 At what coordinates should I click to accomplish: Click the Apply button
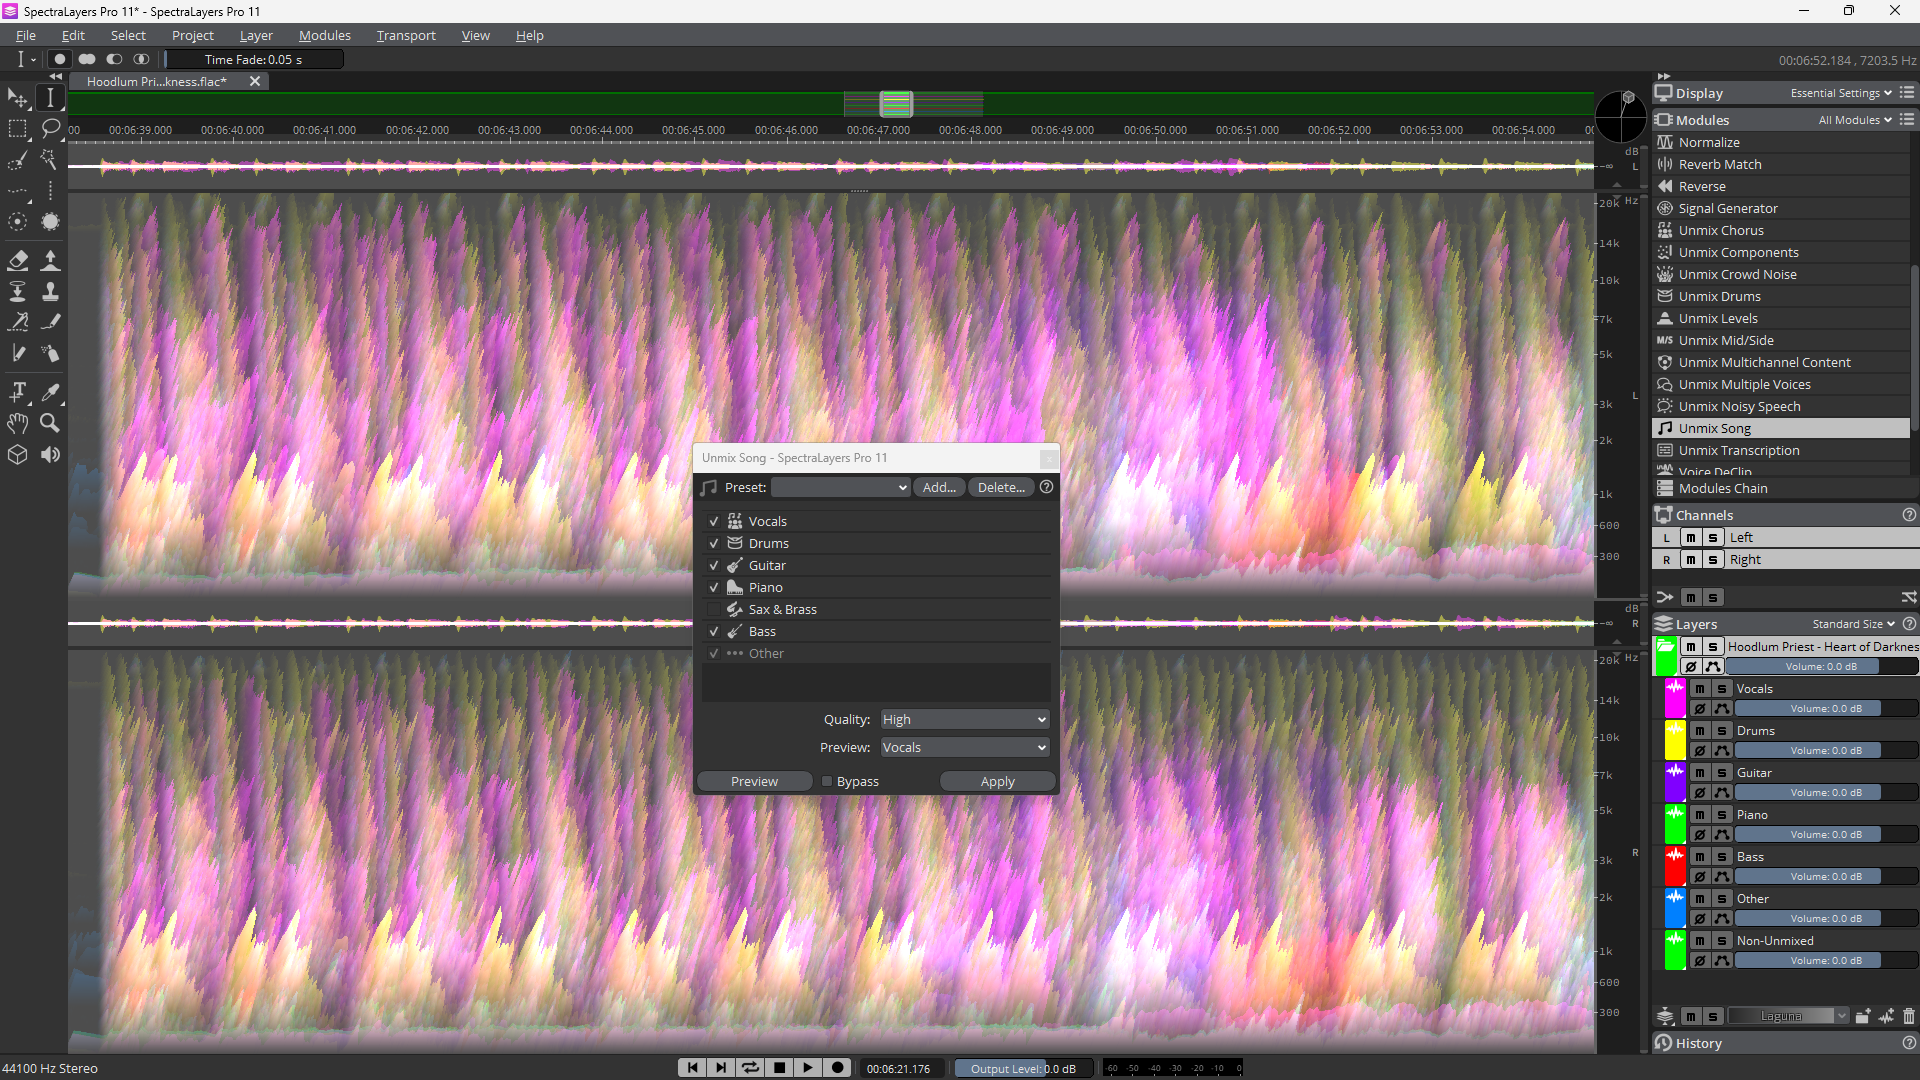997,781
